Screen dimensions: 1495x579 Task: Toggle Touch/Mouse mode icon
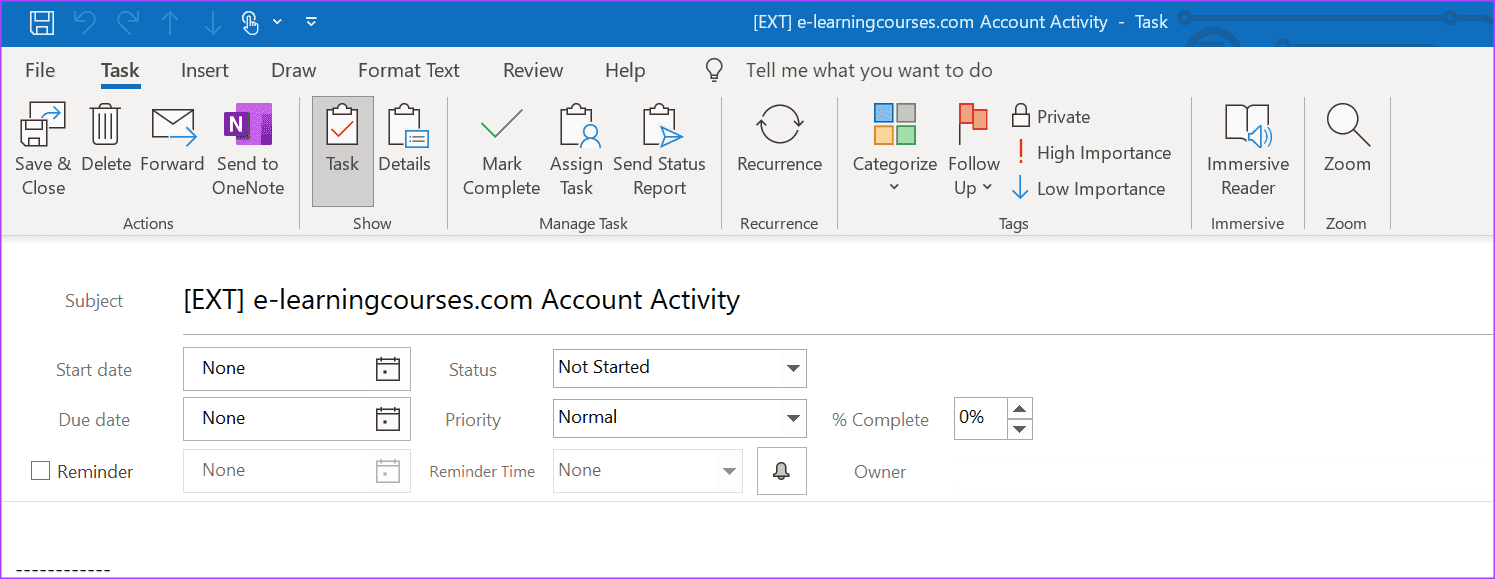(250, 22)
